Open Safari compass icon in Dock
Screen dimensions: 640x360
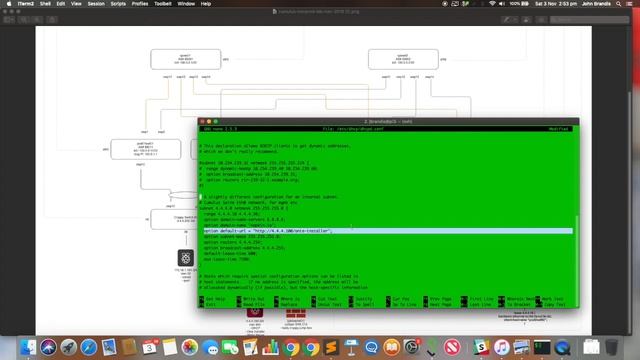point(89,347)
